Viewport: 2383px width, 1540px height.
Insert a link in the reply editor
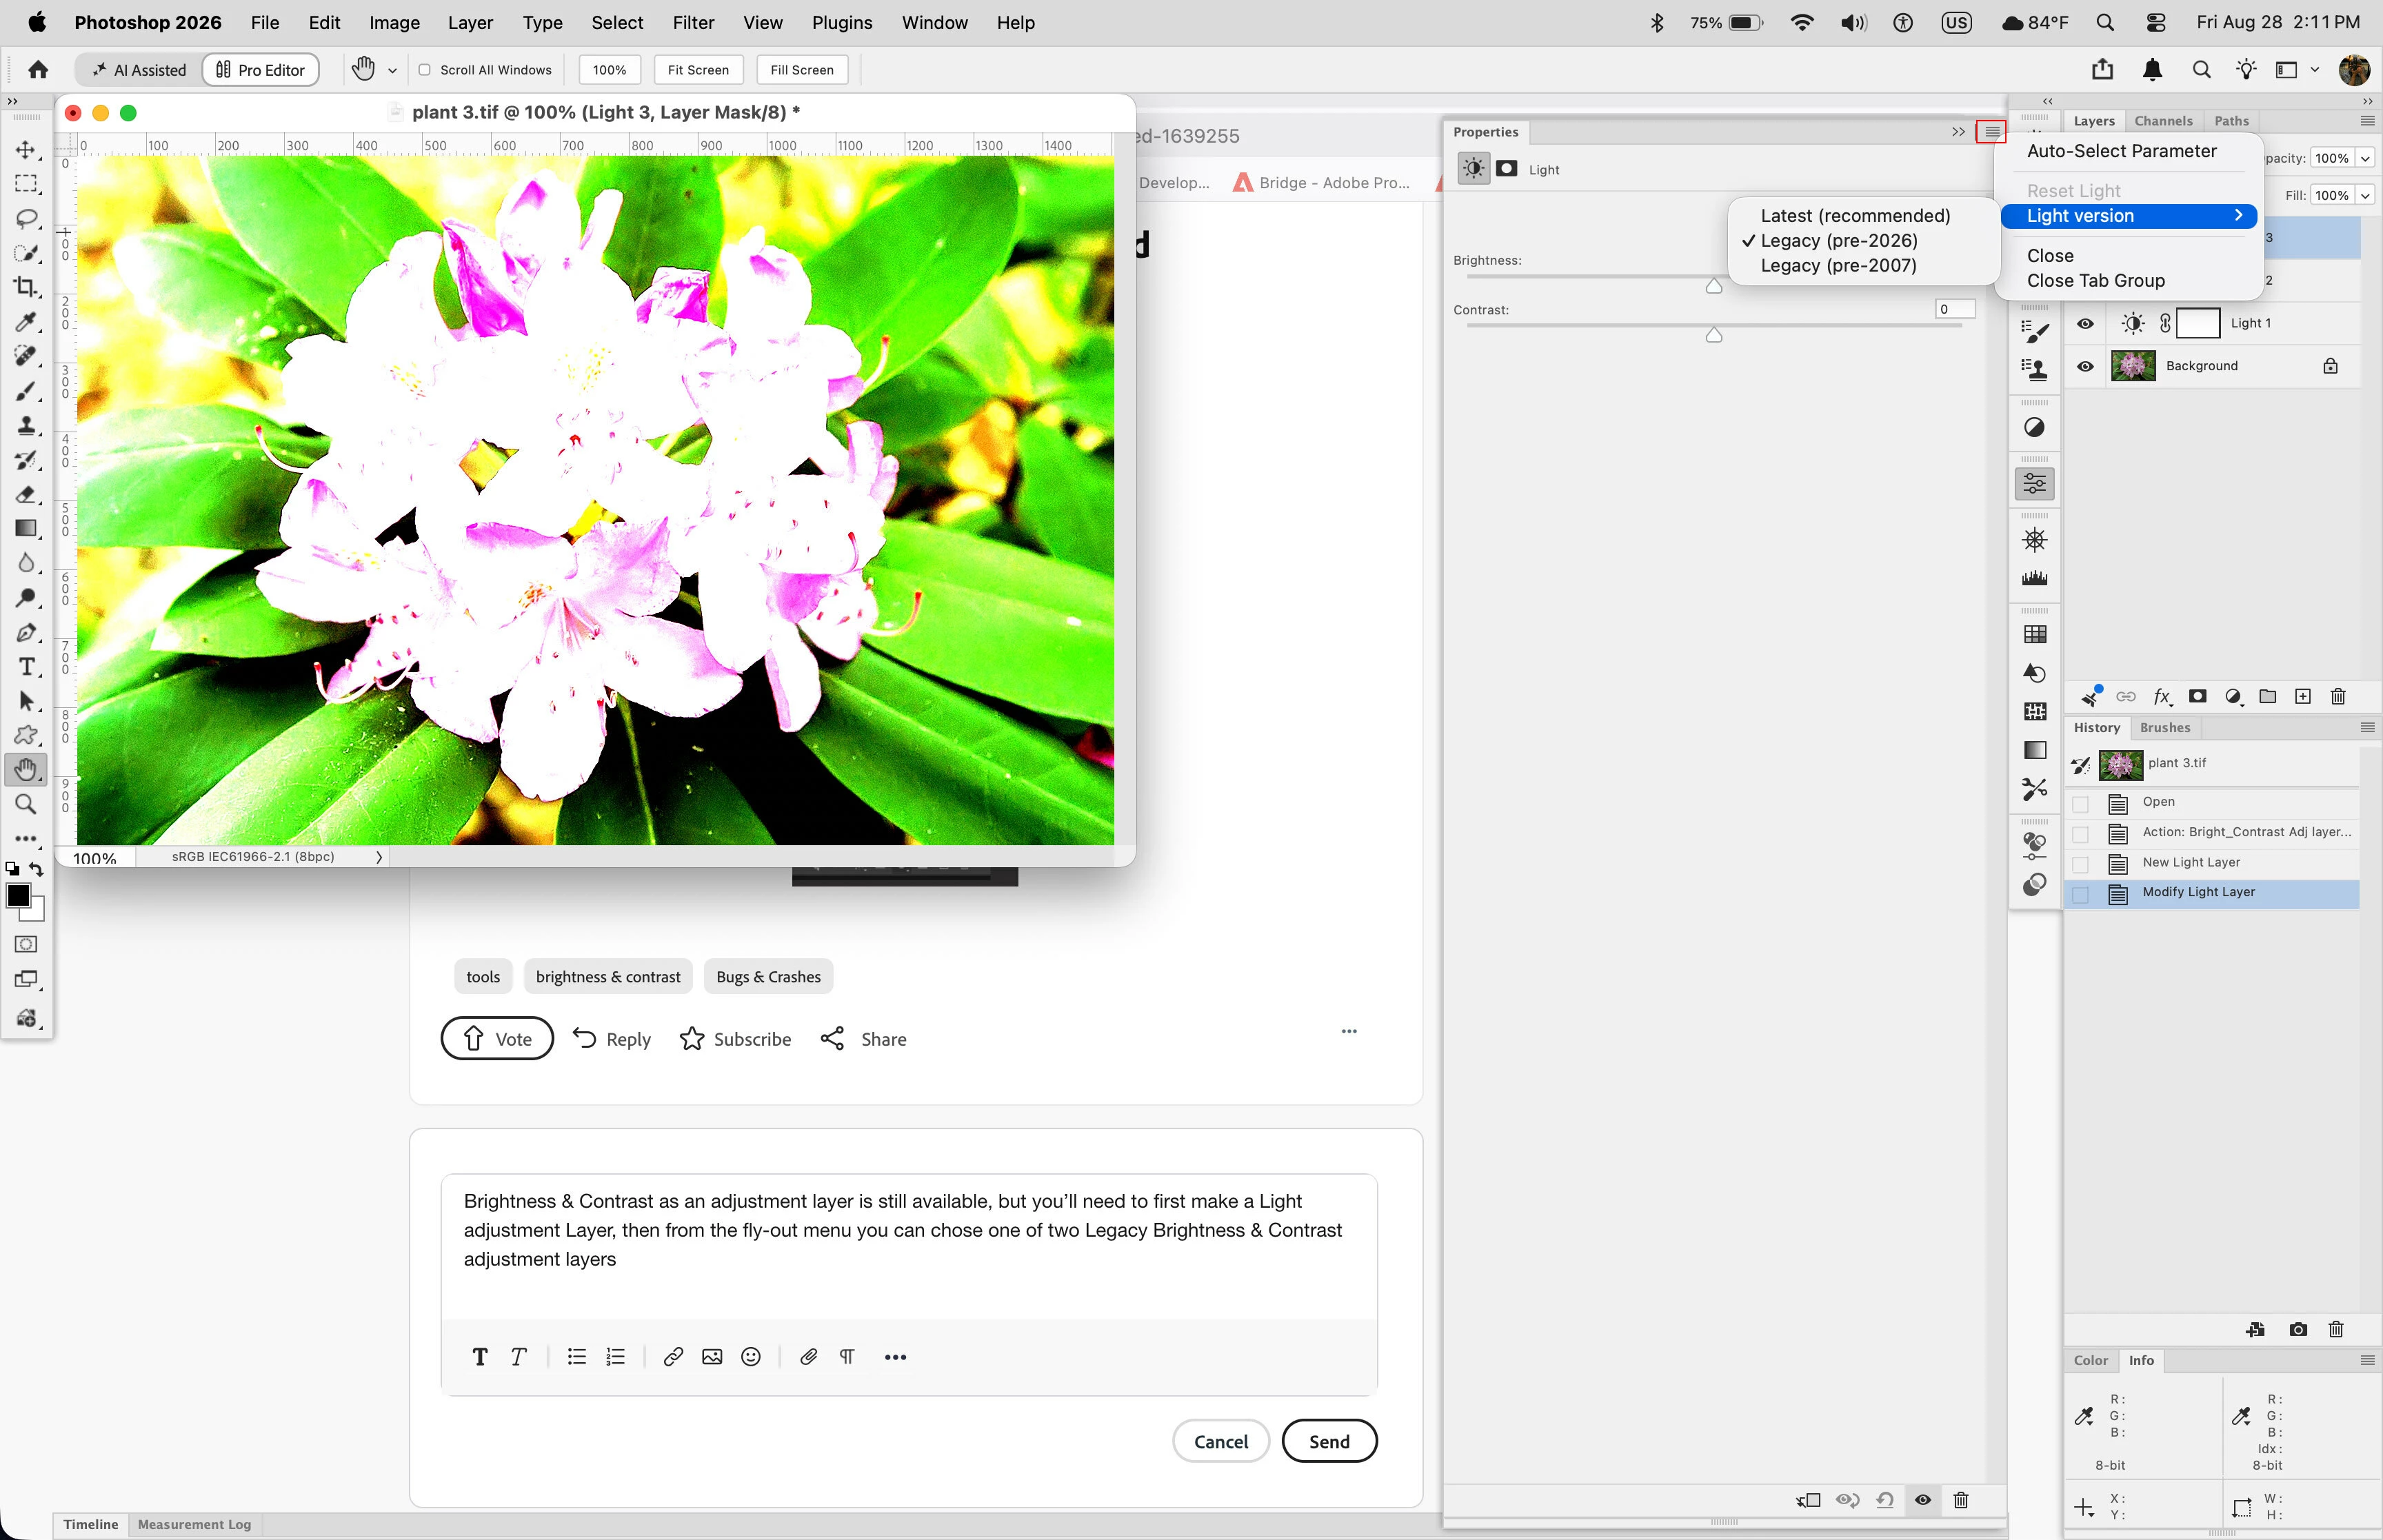point(673,1357)
